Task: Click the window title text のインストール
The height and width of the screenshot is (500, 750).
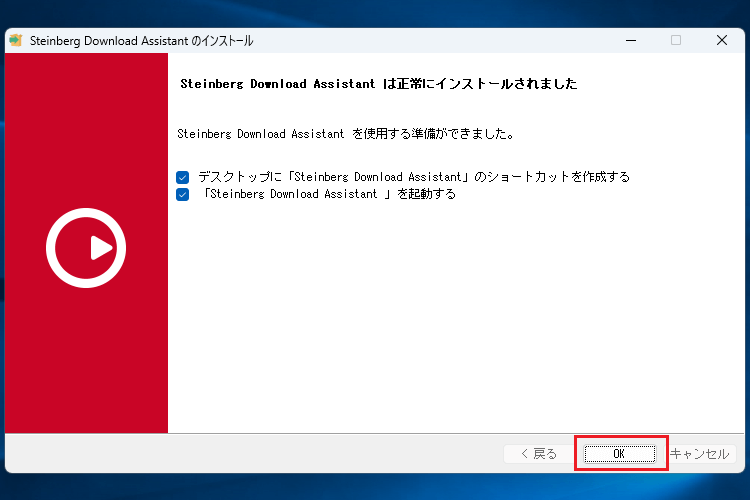Action: pyautogui.click(x=221, y=41)
